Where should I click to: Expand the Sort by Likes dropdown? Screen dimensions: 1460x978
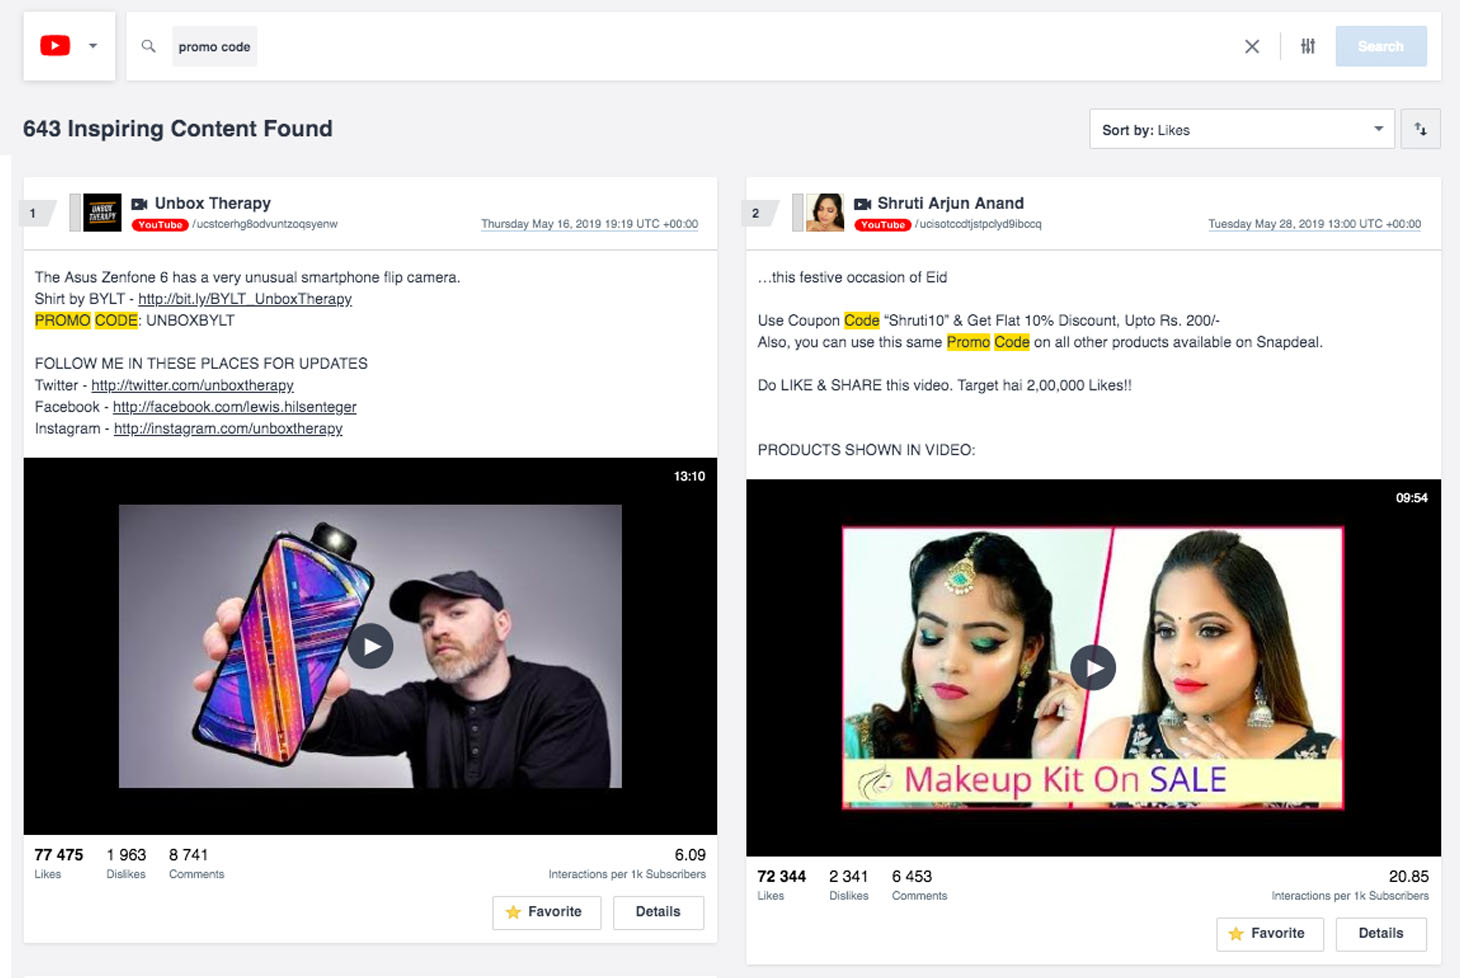pos(1241,129)
